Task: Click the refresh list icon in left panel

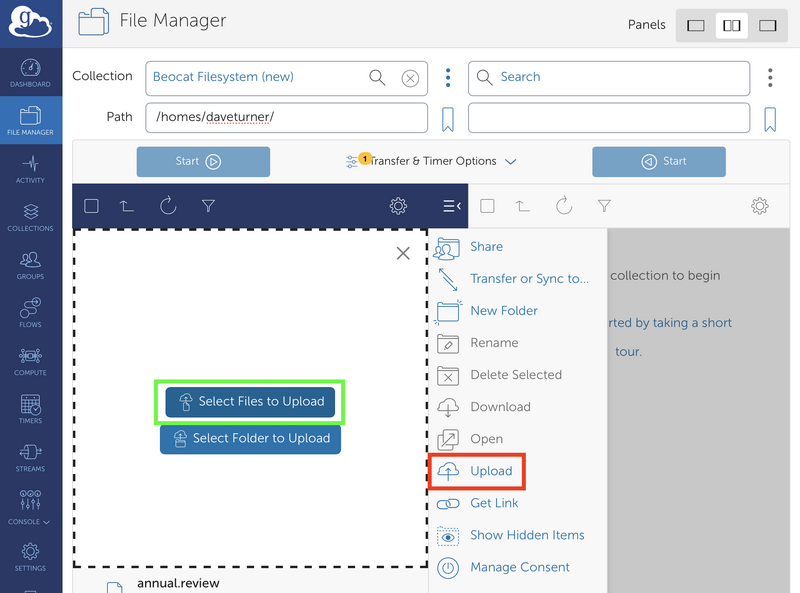Action: click(168, 206)
